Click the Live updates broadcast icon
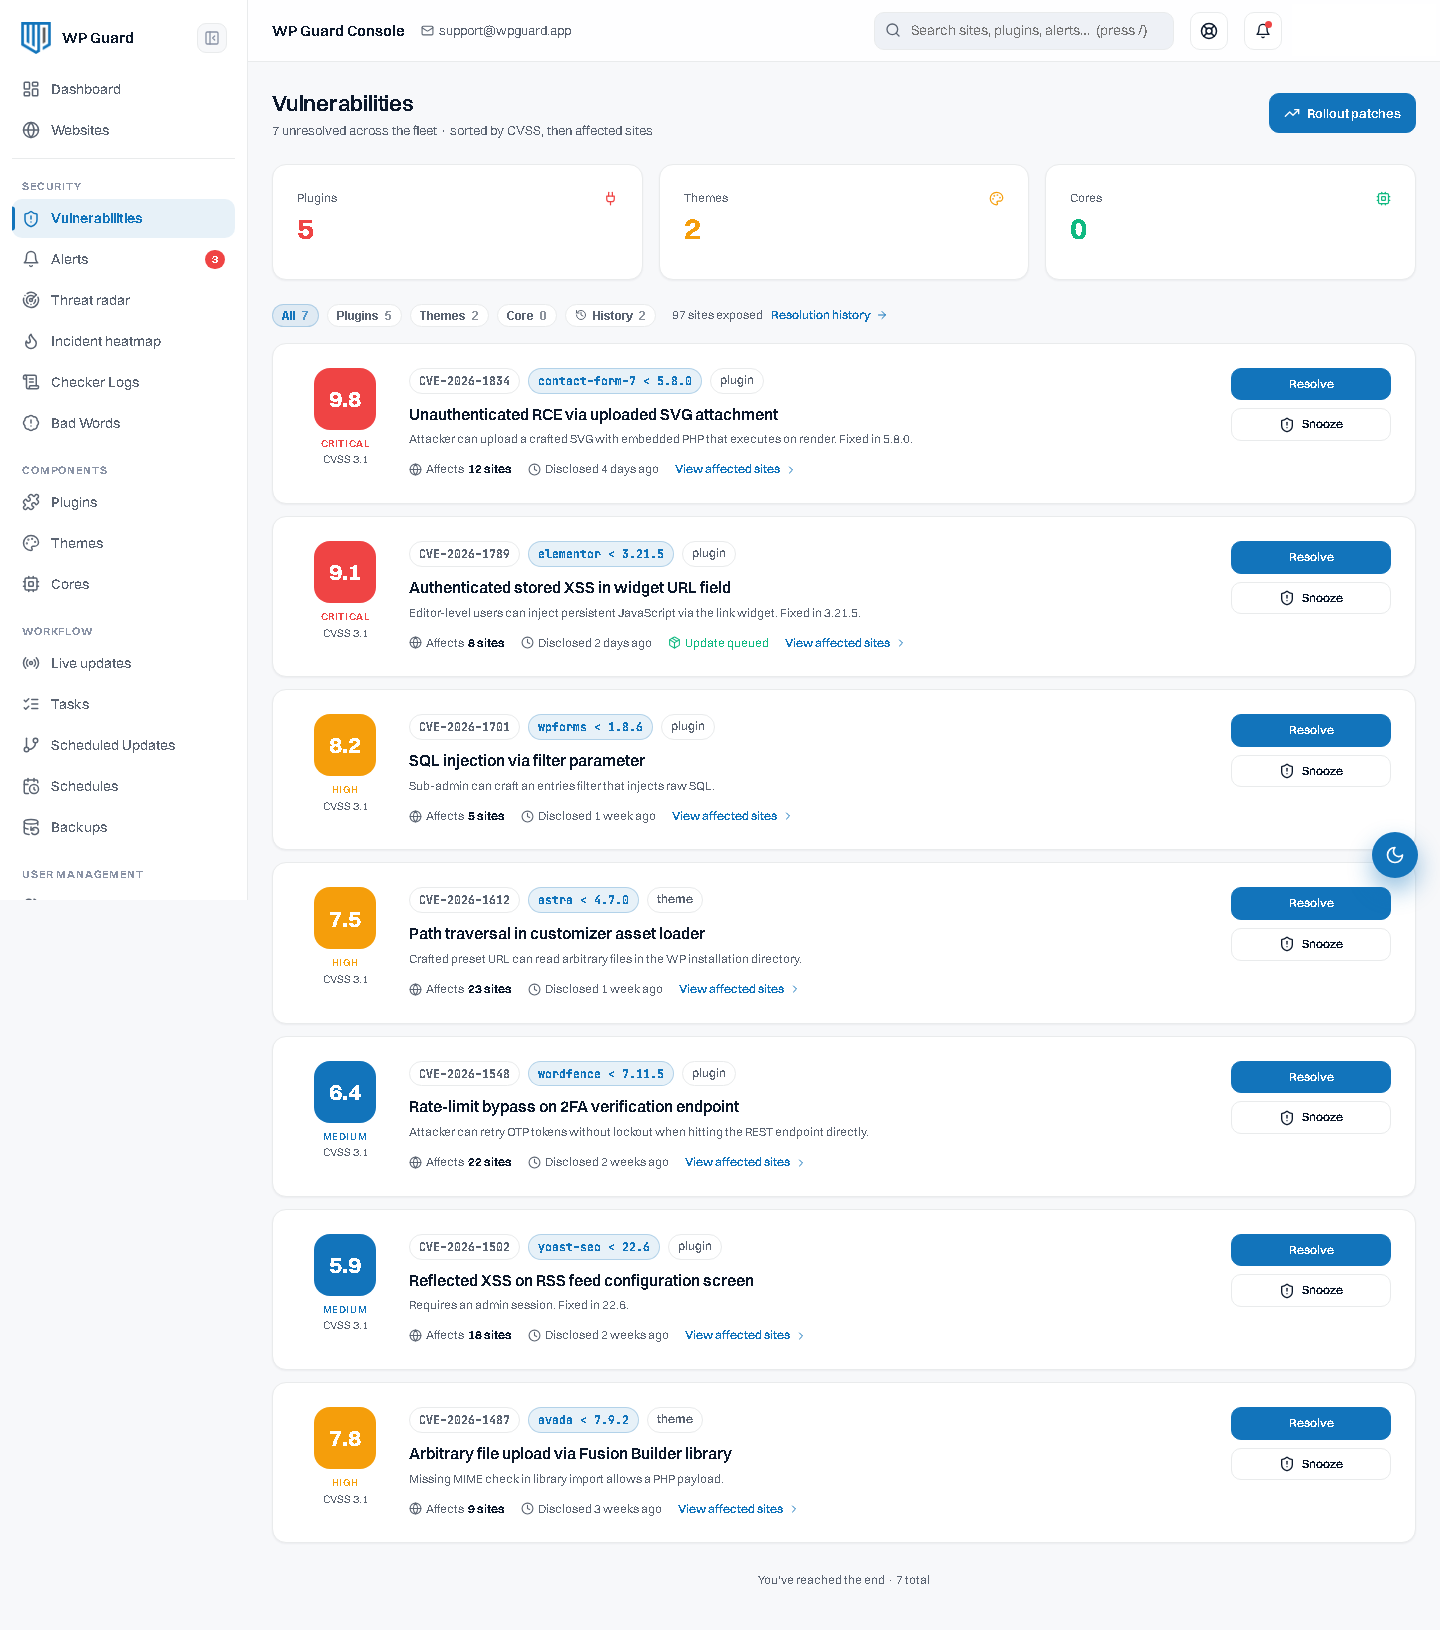The height and width of the screenshot is (1630, 1440). (31, 663)
